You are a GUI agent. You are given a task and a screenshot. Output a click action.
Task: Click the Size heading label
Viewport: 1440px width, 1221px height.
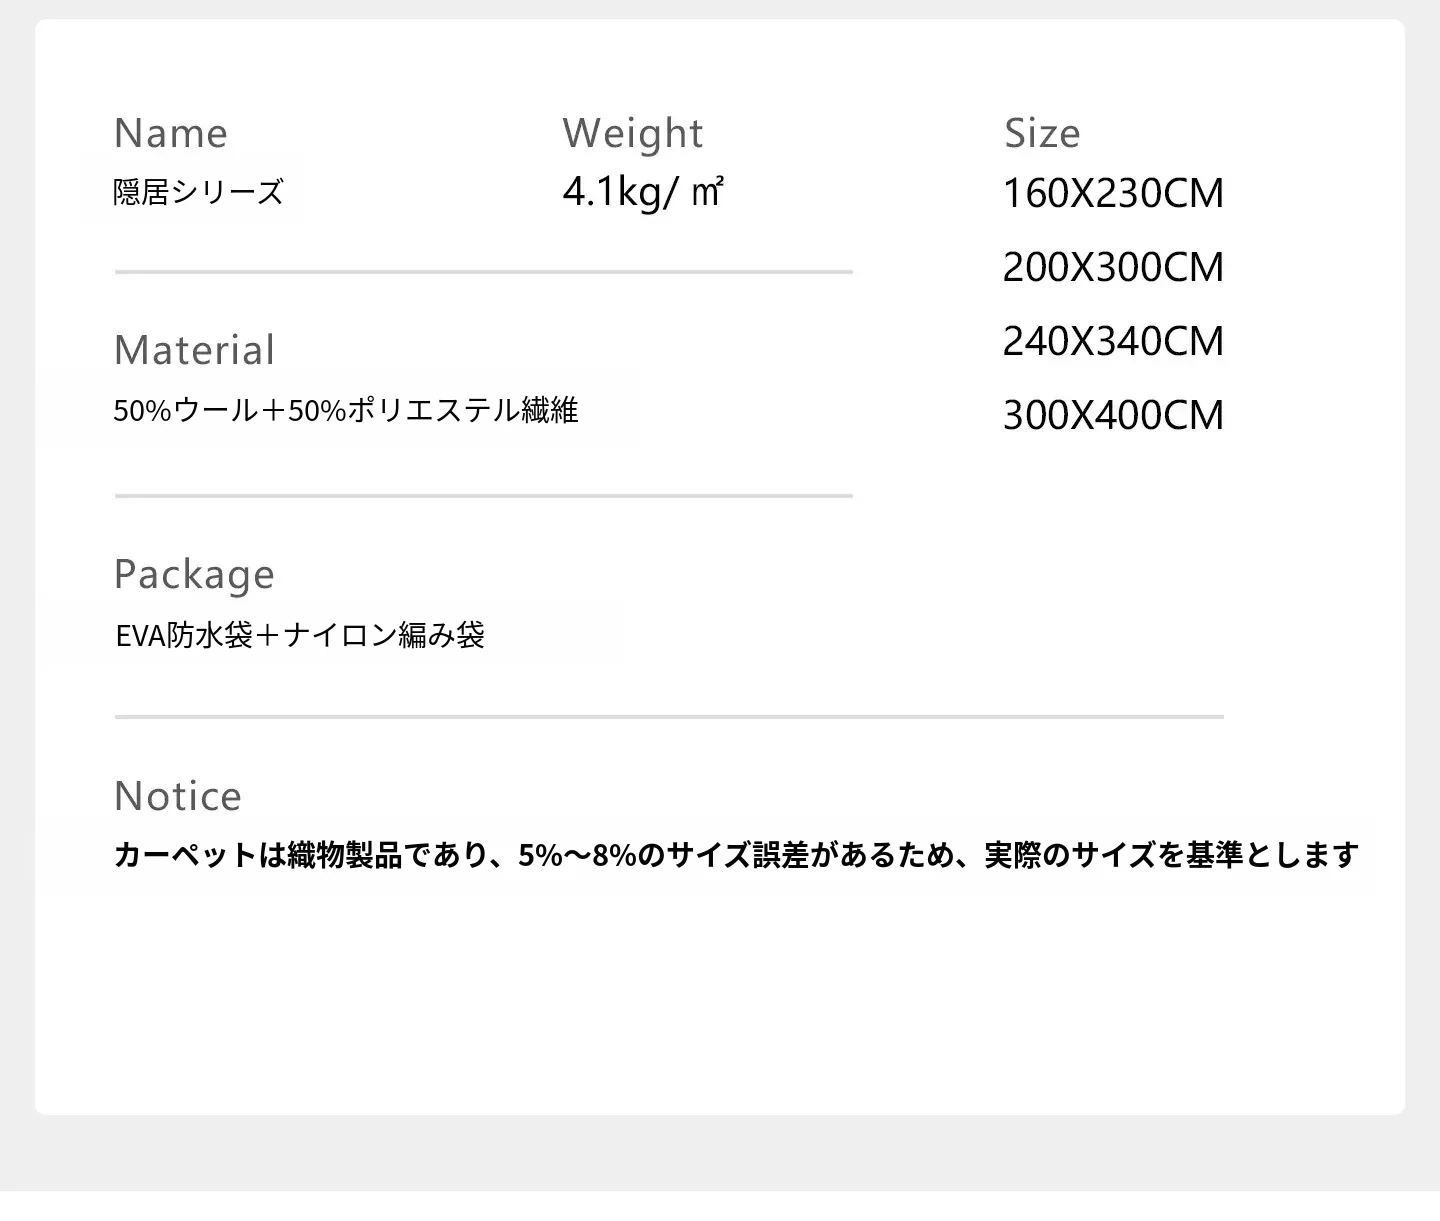(x=1042, y=134)
